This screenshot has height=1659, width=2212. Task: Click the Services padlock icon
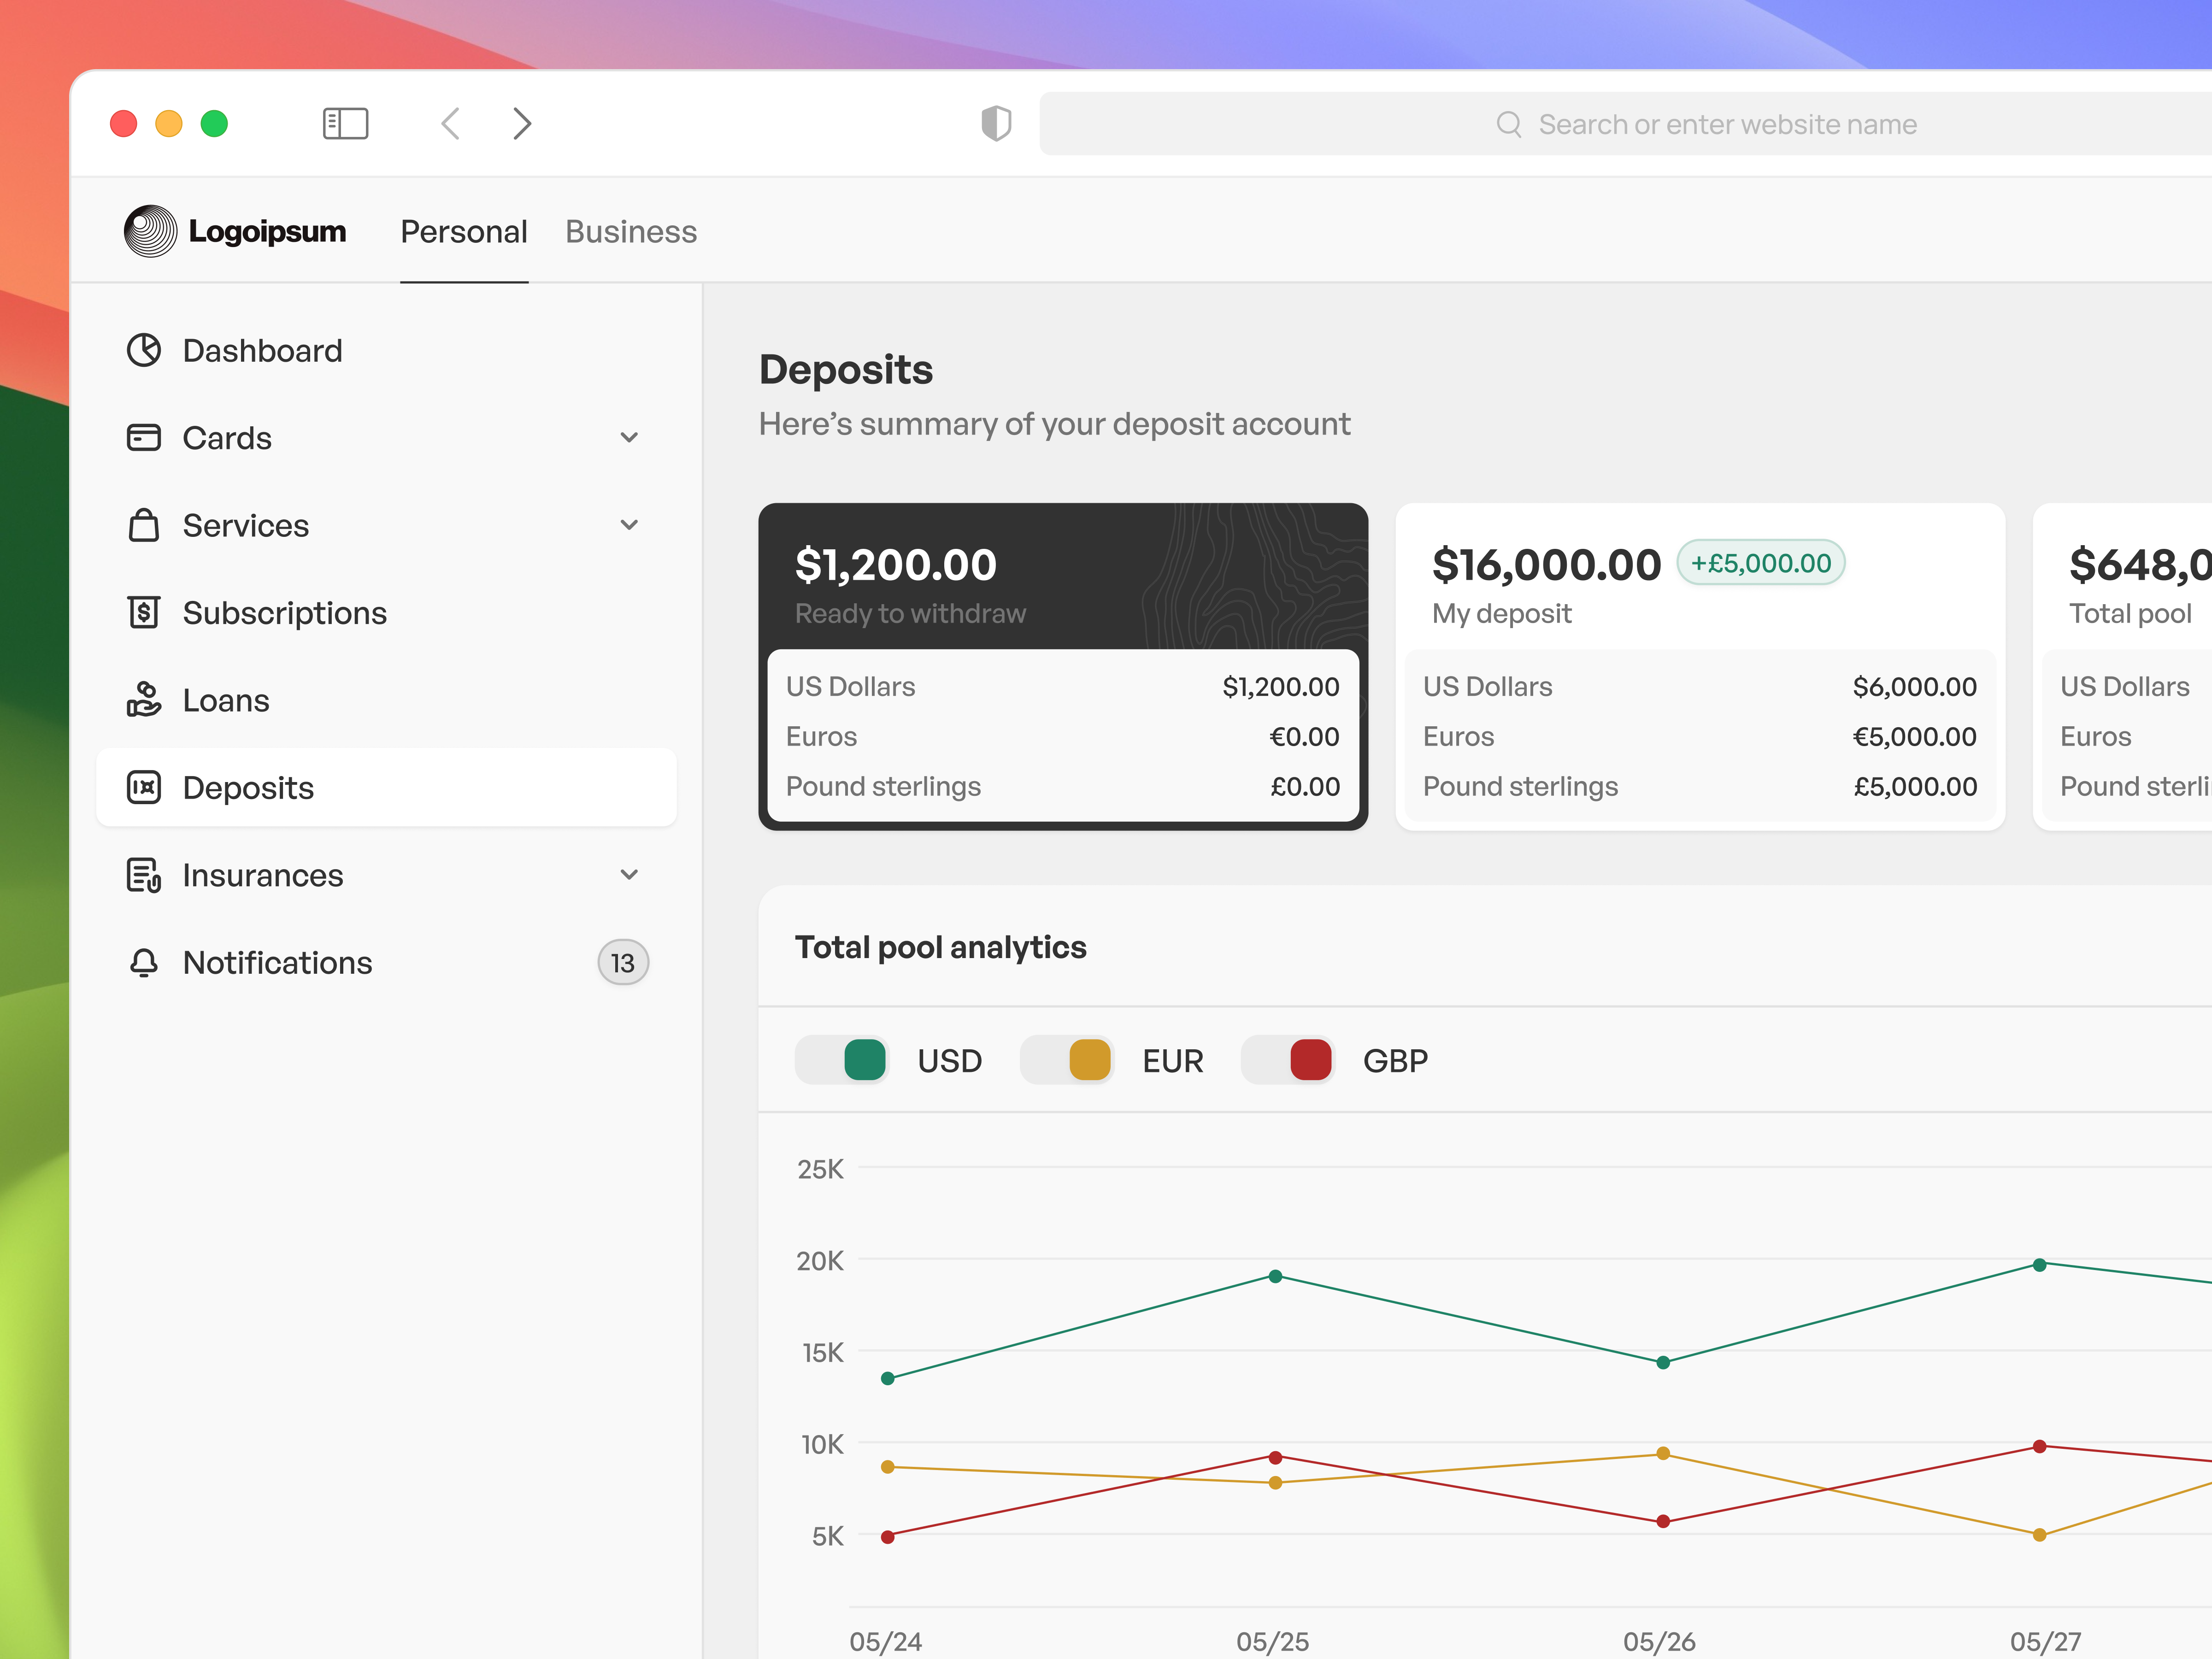click(x=144, y=525)
